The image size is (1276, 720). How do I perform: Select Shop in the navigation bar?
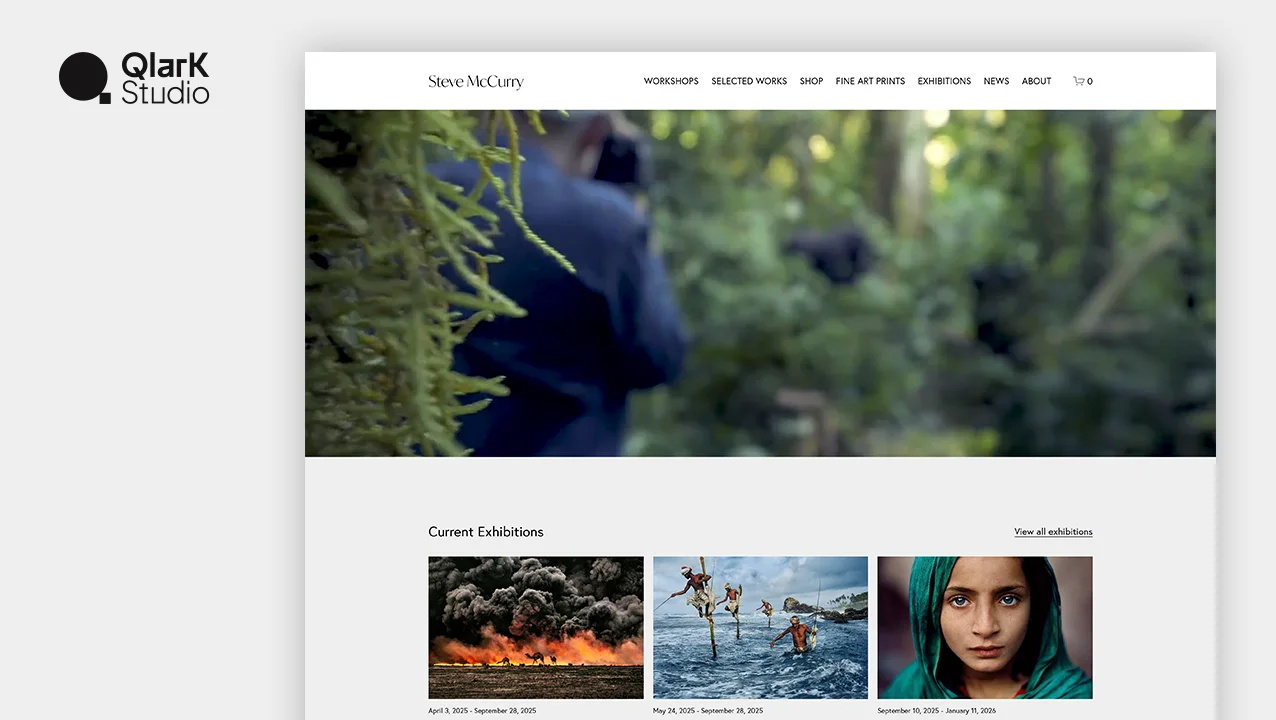coord(811,82)
